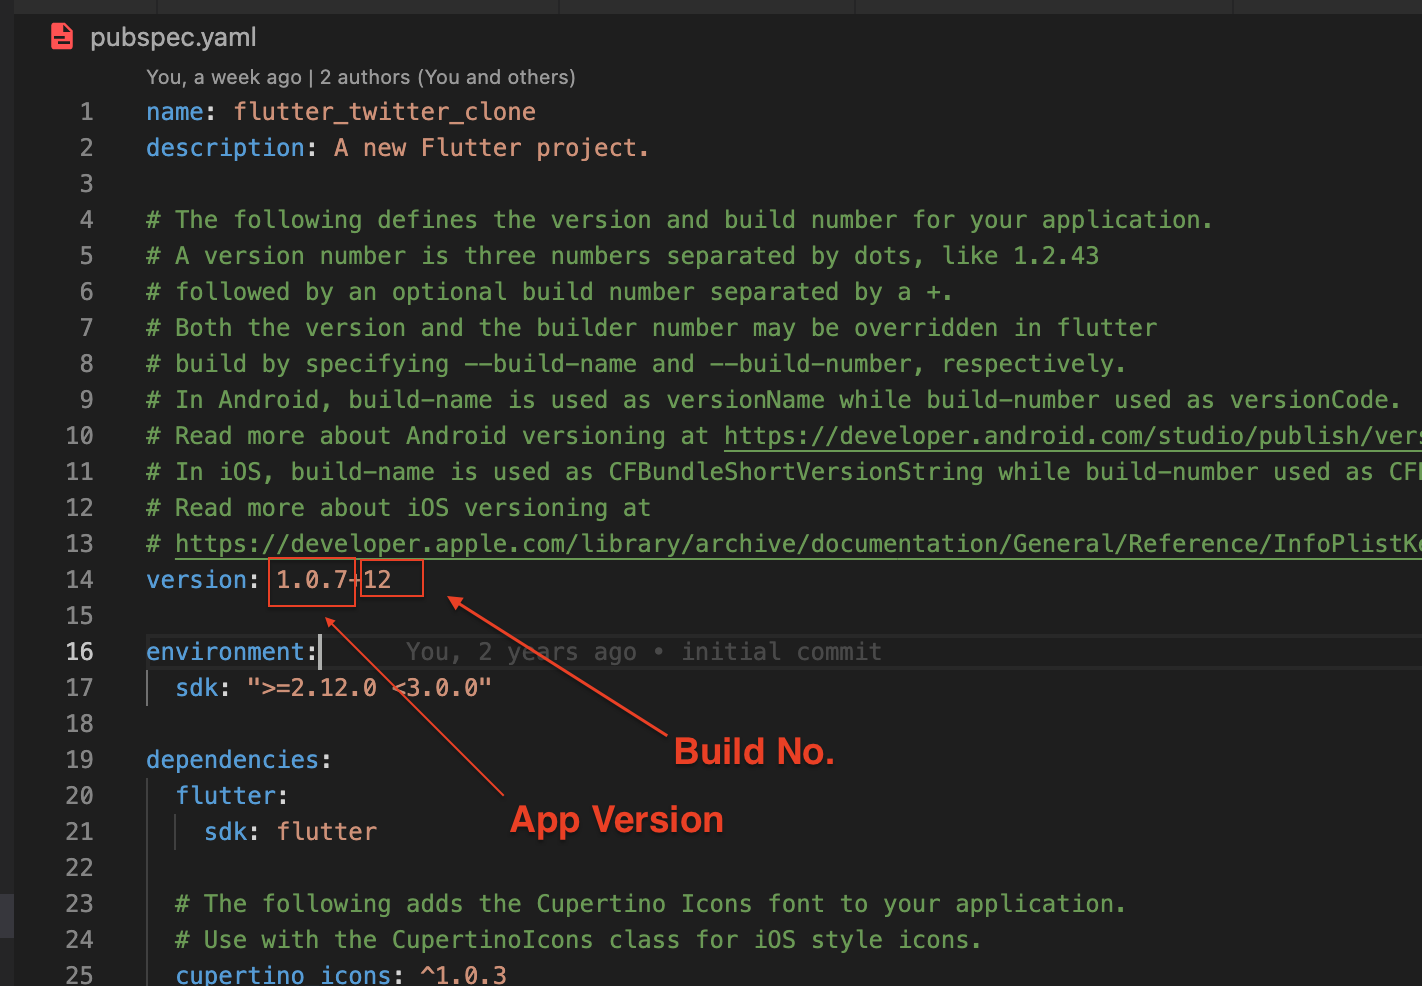Click the pubspec.yaml file icon
This screenshot has height=986, width=1422.
[62, 37]
